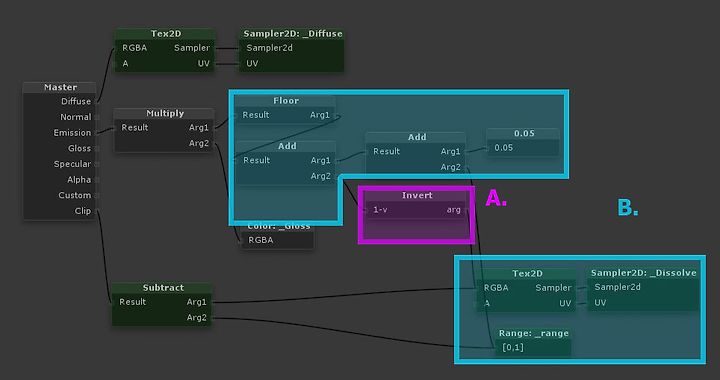
Task: Select the 0.05 constant node header
Action: [523, 133]
